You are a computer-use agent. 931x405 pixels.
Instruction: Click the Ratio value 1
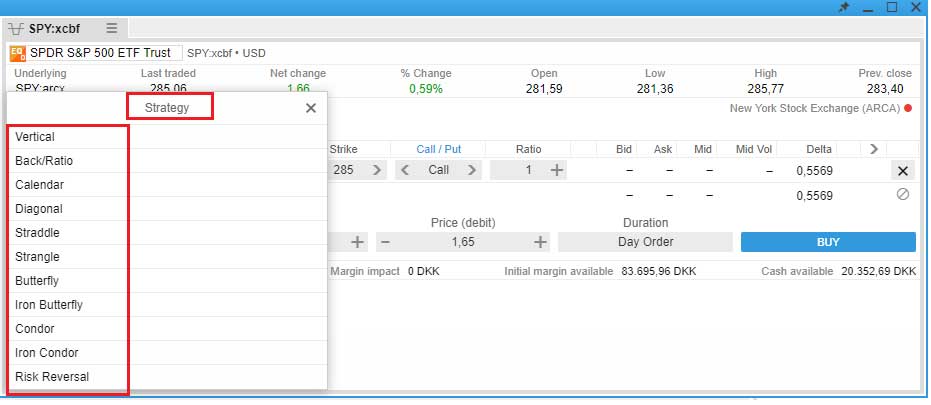[528, 170]
